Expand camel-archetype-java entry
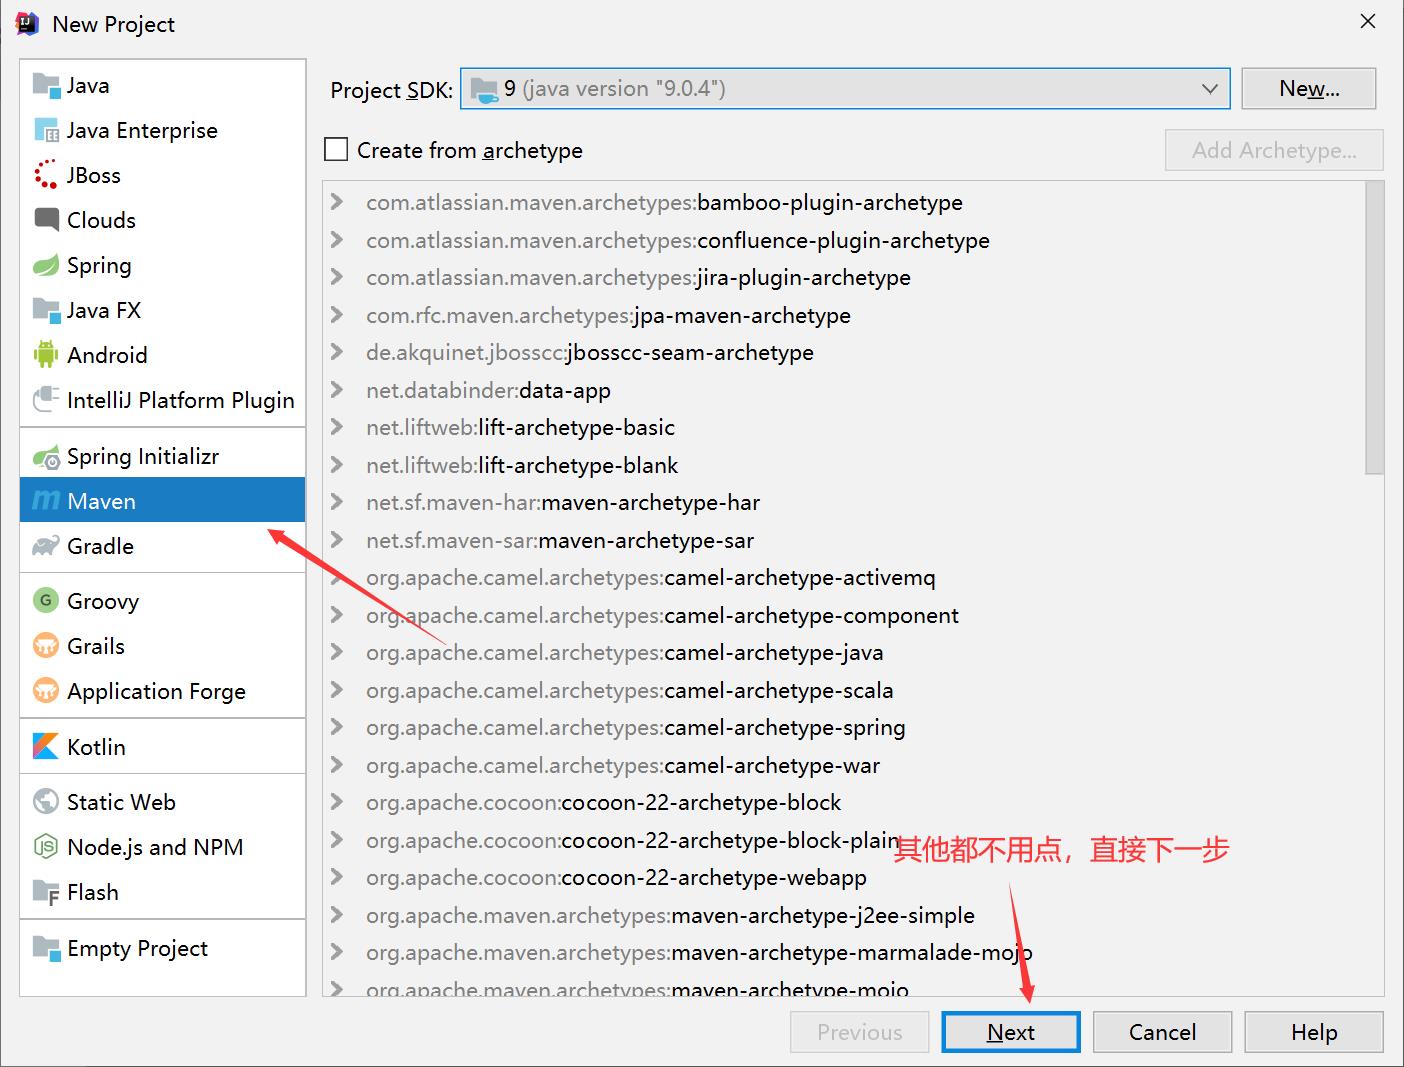Viewport: 1404px width, 1067px height. (337, 652)
